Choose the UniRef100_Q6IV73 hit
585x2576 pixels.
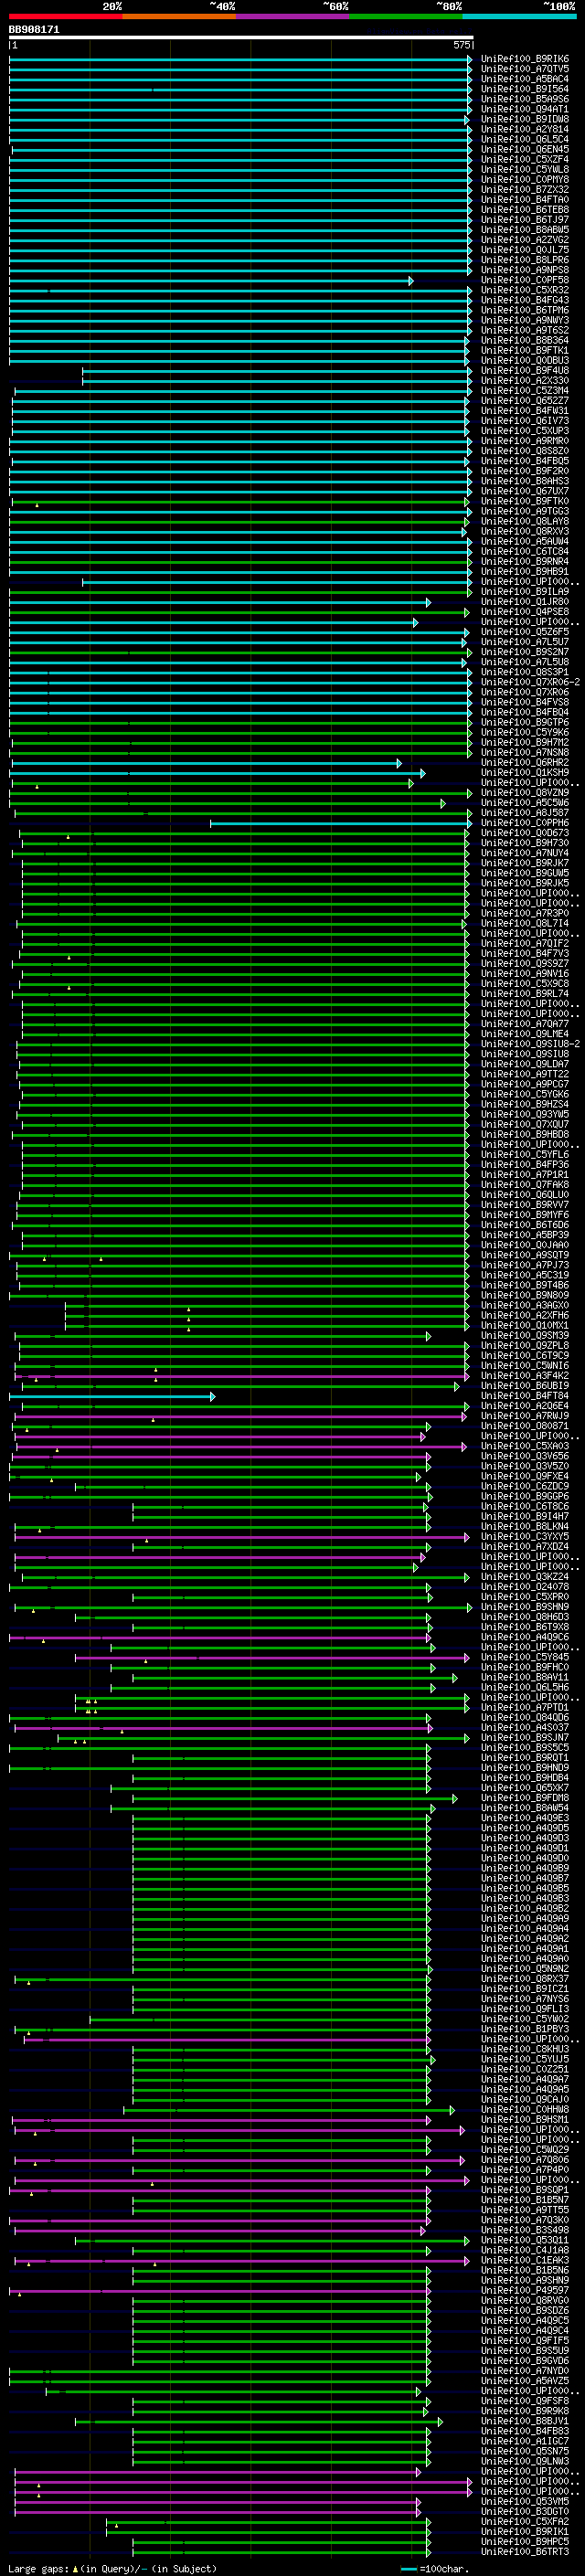point(525,421)
